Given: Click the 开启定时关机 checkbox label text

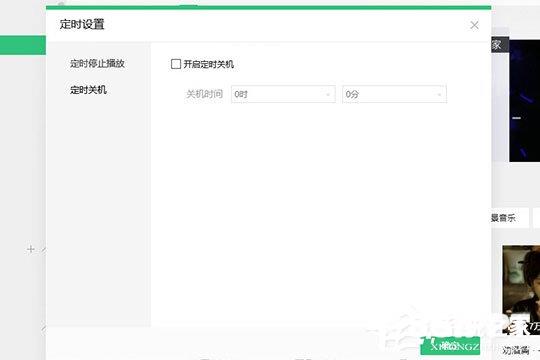Looking at the screenshot, I should [x=209, y=64].
